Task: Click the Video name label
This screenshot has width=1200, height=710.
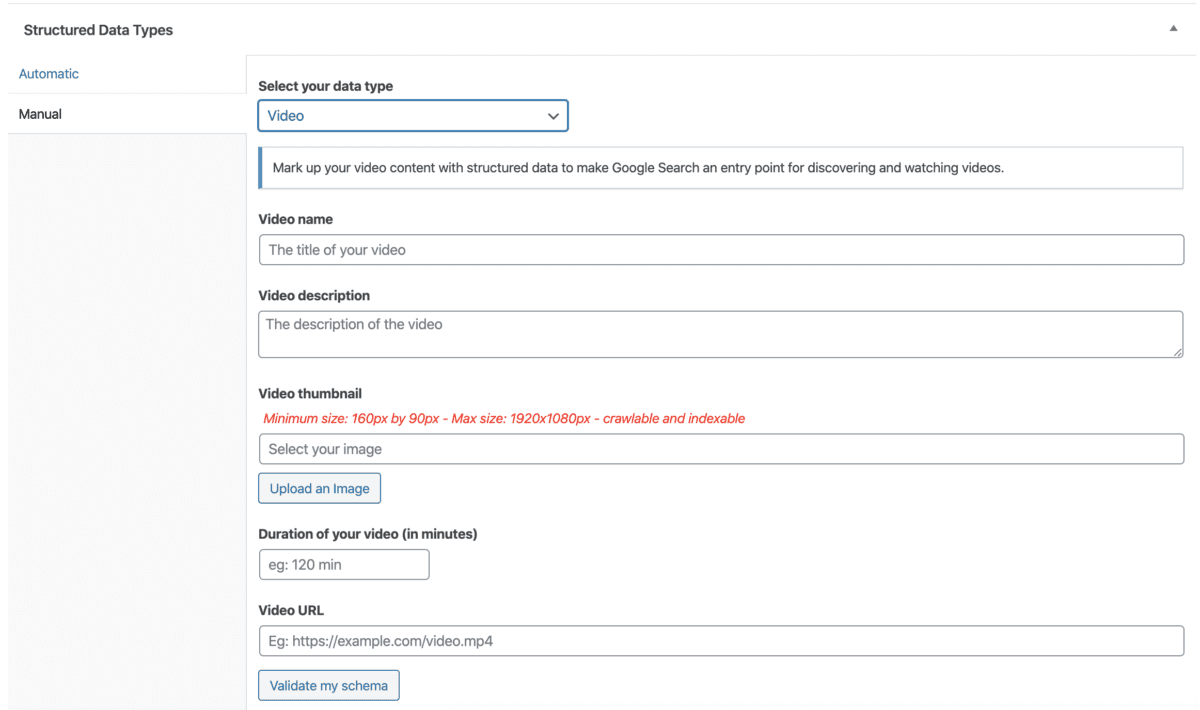Action: tap(296, 219)
